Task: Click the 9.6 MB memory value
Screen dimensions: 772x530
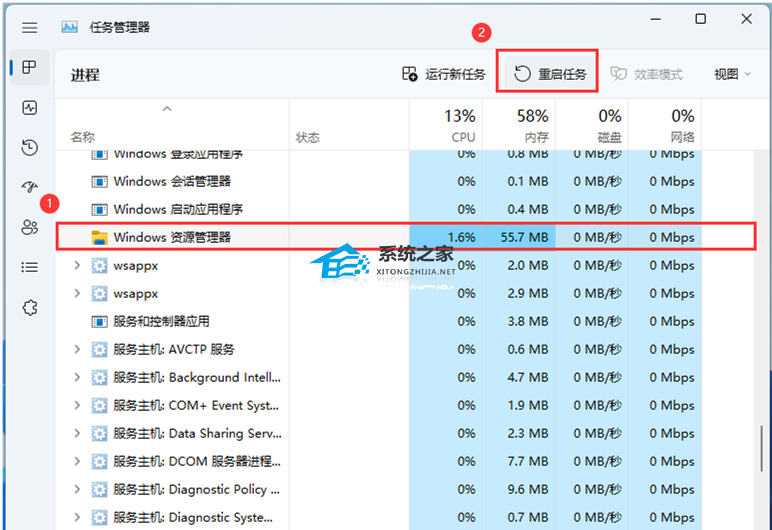Action: pyautogui.click(x=528, y=490)
